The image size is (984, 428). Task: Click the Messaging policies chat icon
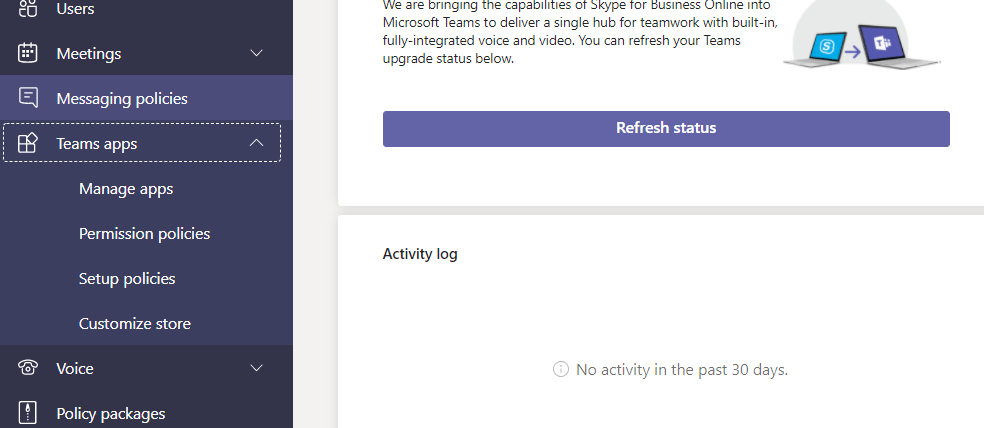[28, 98]
